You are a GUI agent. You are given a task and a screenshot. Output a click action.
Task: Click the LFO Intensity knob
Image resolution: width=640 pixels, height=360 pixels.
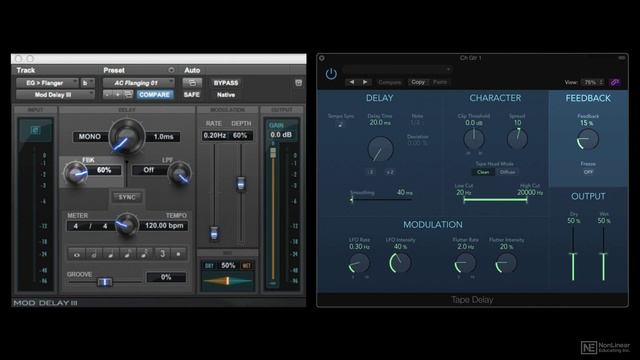(x=400, y=262)
